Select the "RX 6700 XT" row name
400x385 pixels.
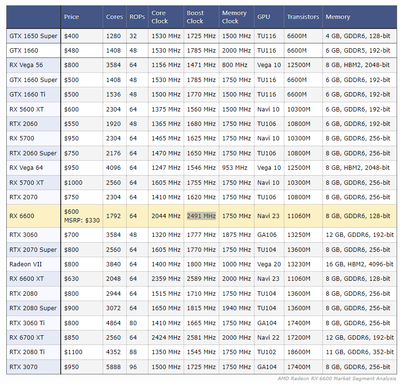click(27, 337)
